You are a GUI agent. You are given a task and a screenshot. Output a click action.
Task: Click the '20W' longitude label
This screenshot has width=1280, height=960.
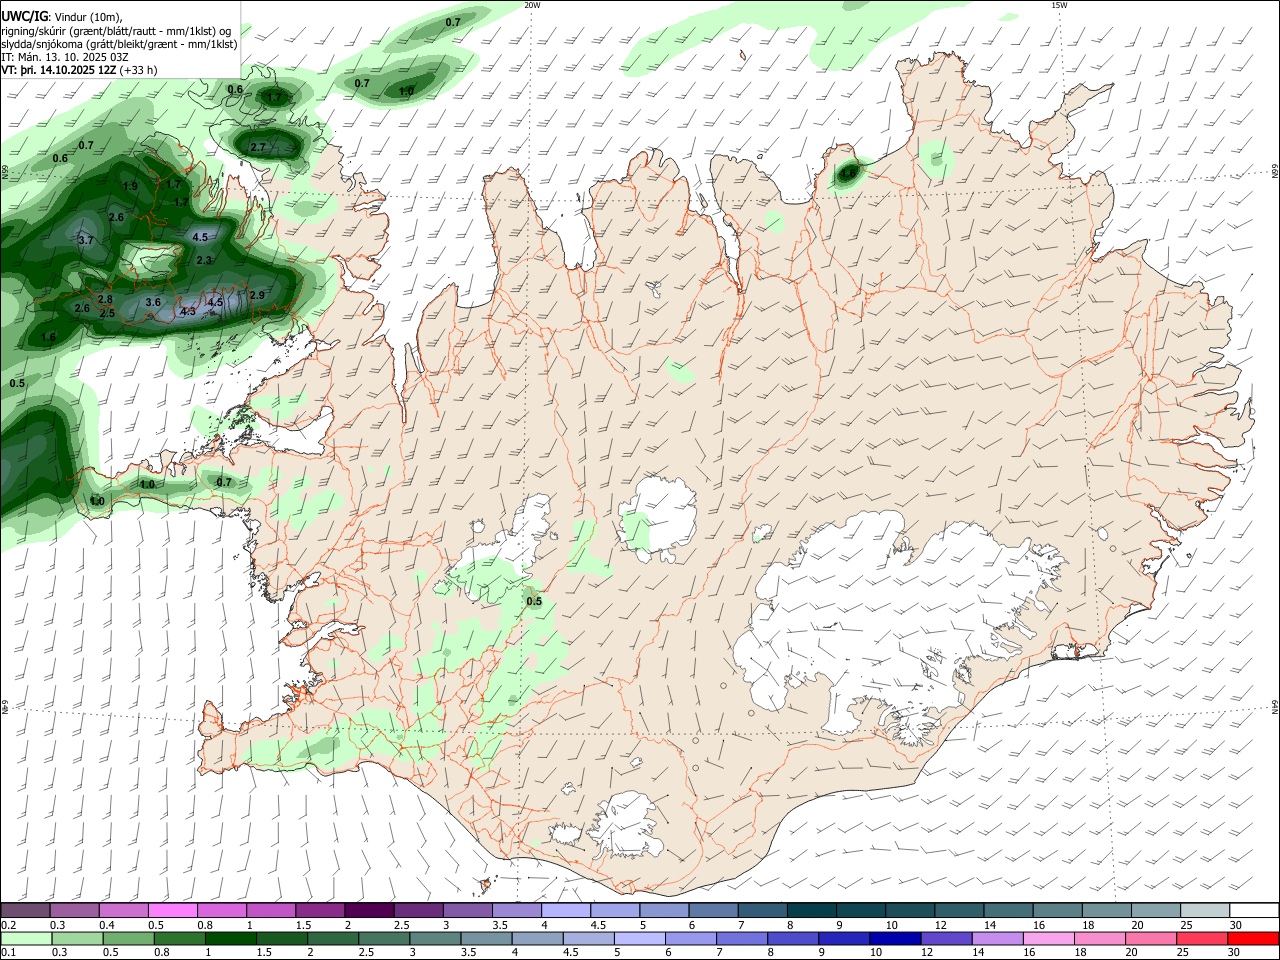[532, 5]
